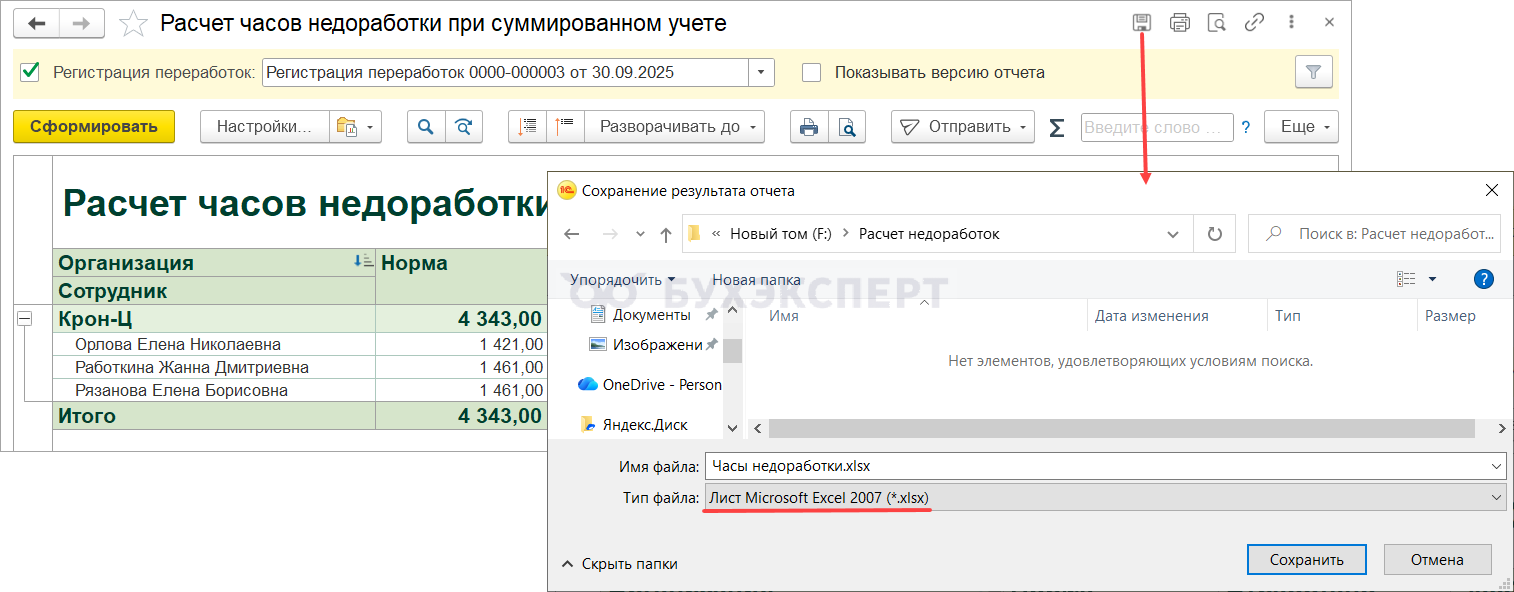Open the Еще dropdown menu

[x=1302, y=127]
